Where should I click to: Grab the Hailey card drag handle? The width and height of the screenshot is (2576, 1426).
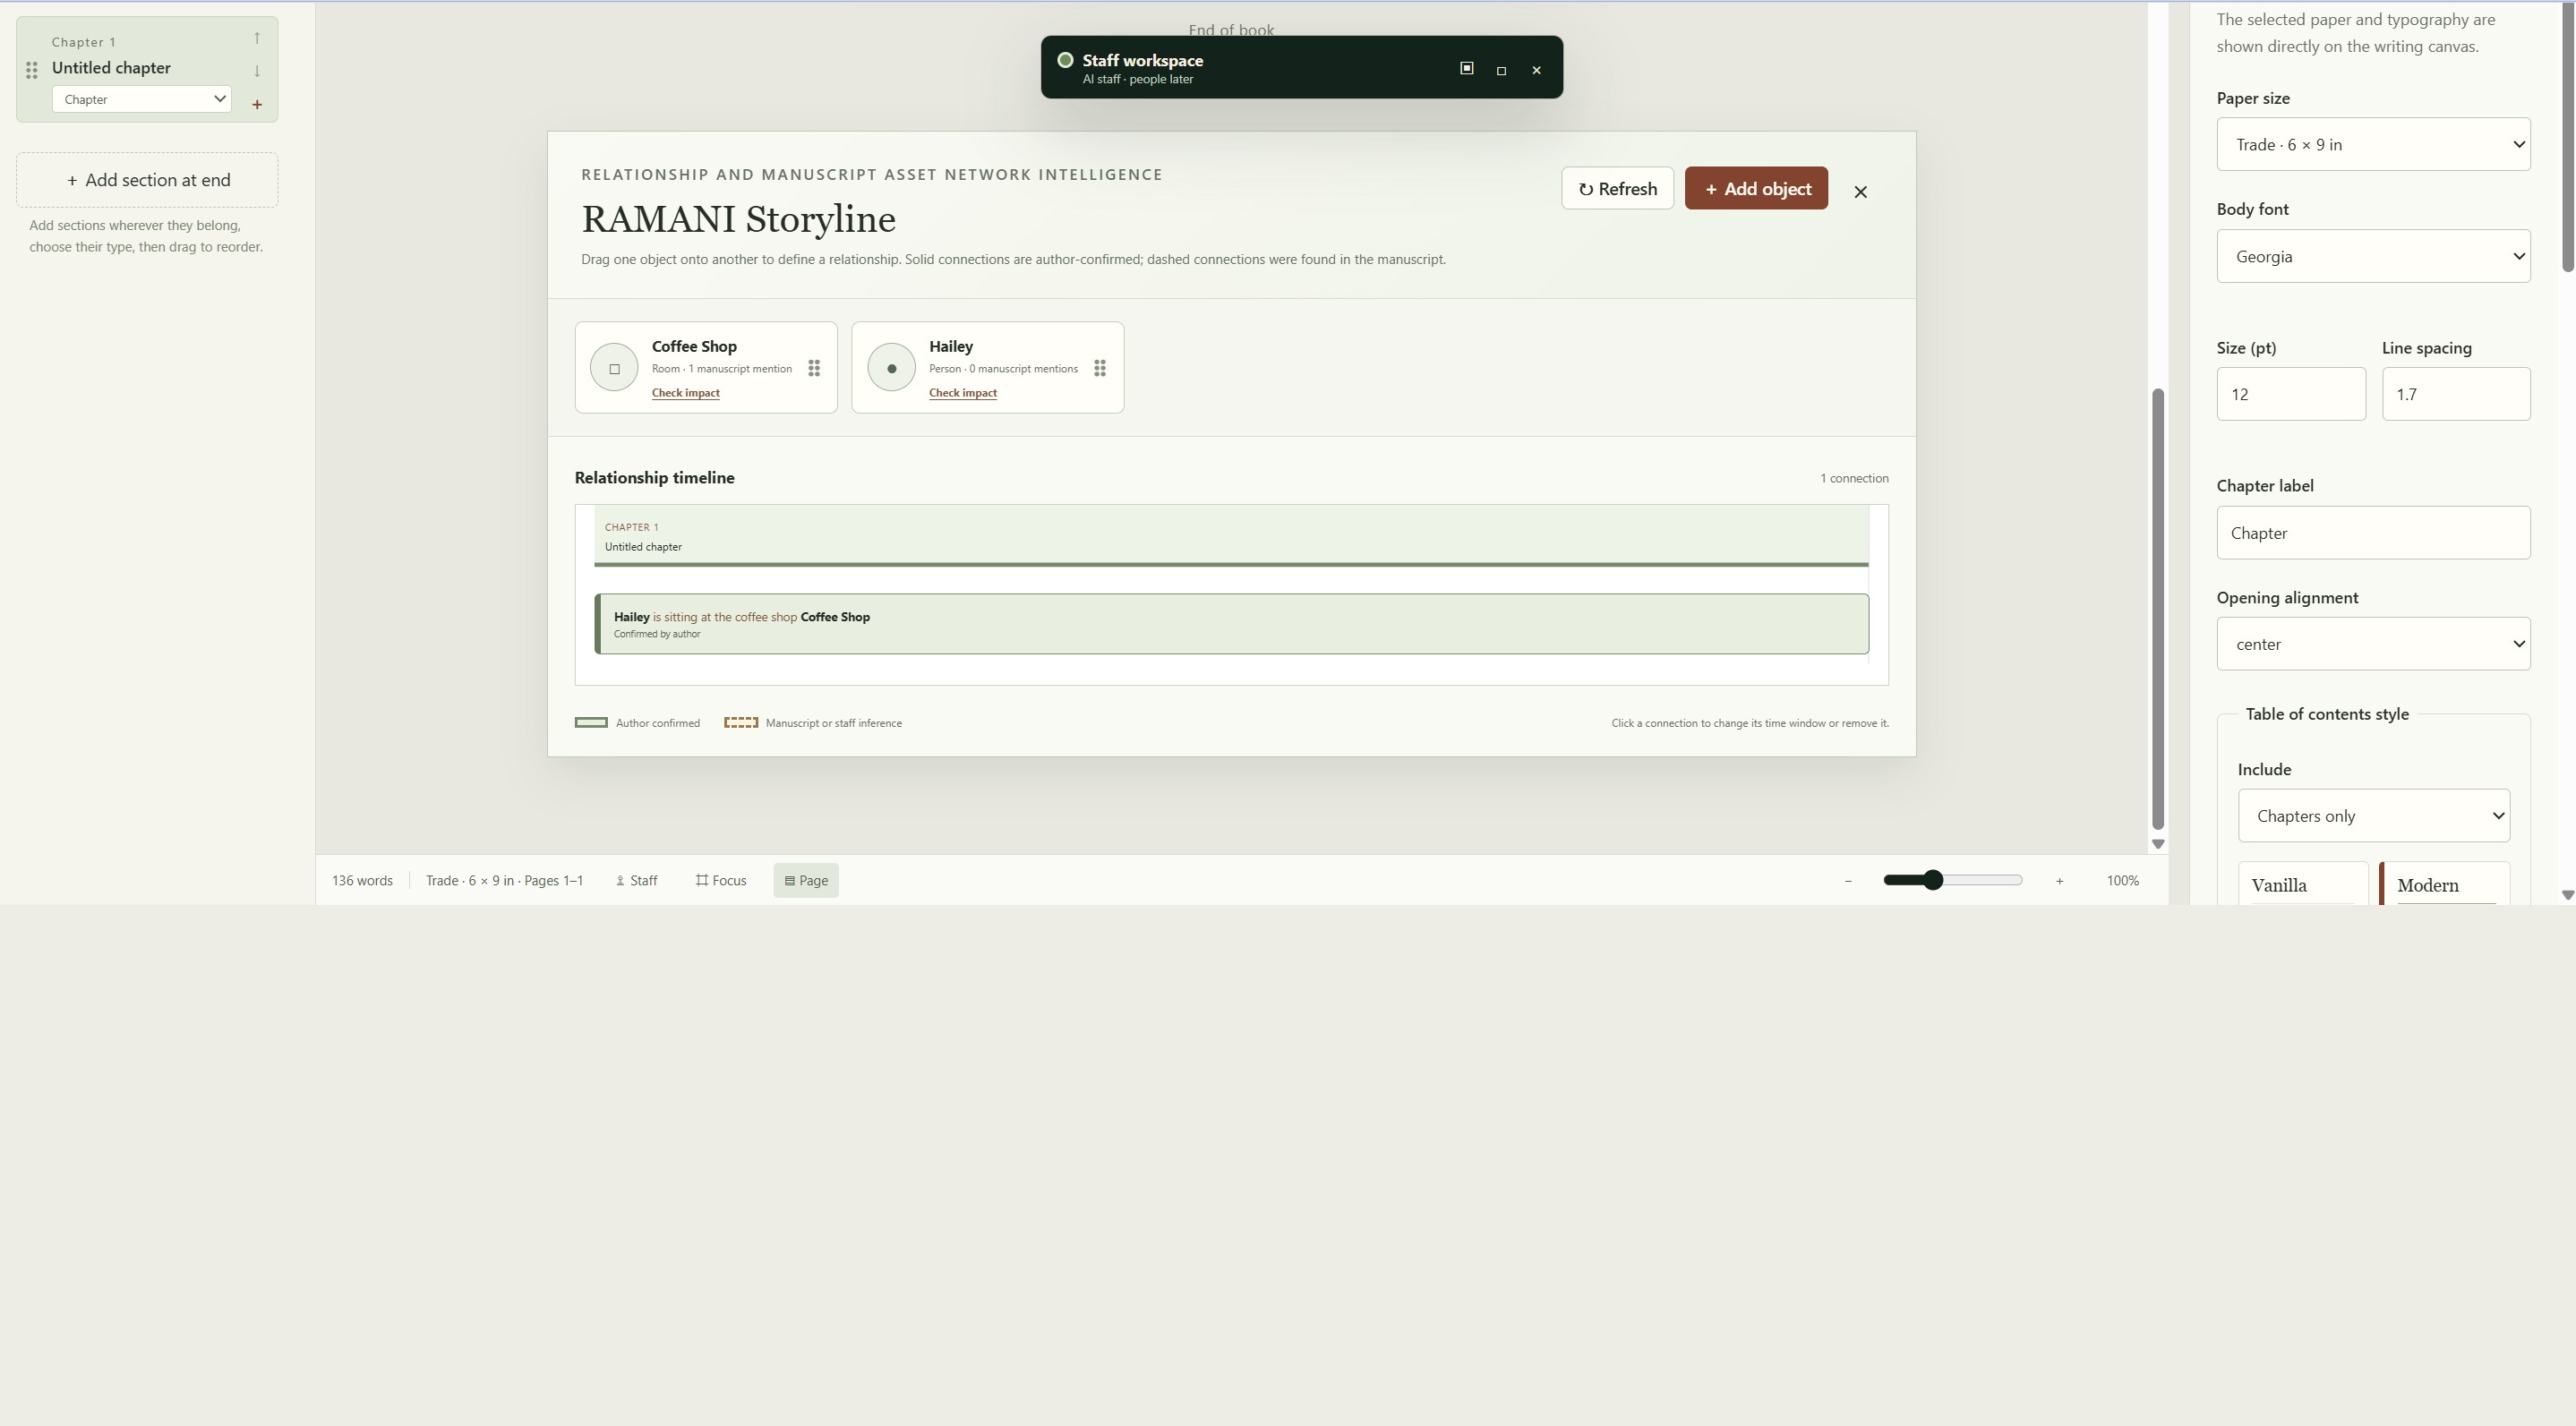1100,368
